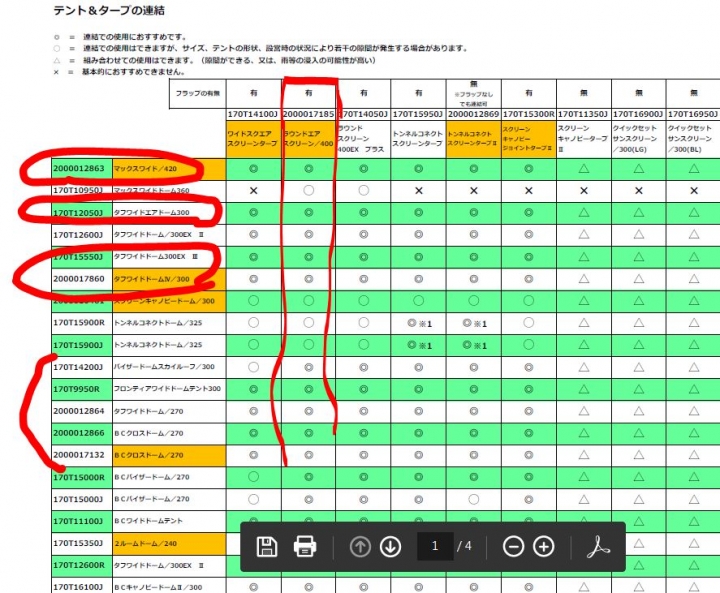The image size is (720, 593).
Task: Click product name バイザードームスカイルーフ/300
Action: pyautogui.click(x=164, y=367)
